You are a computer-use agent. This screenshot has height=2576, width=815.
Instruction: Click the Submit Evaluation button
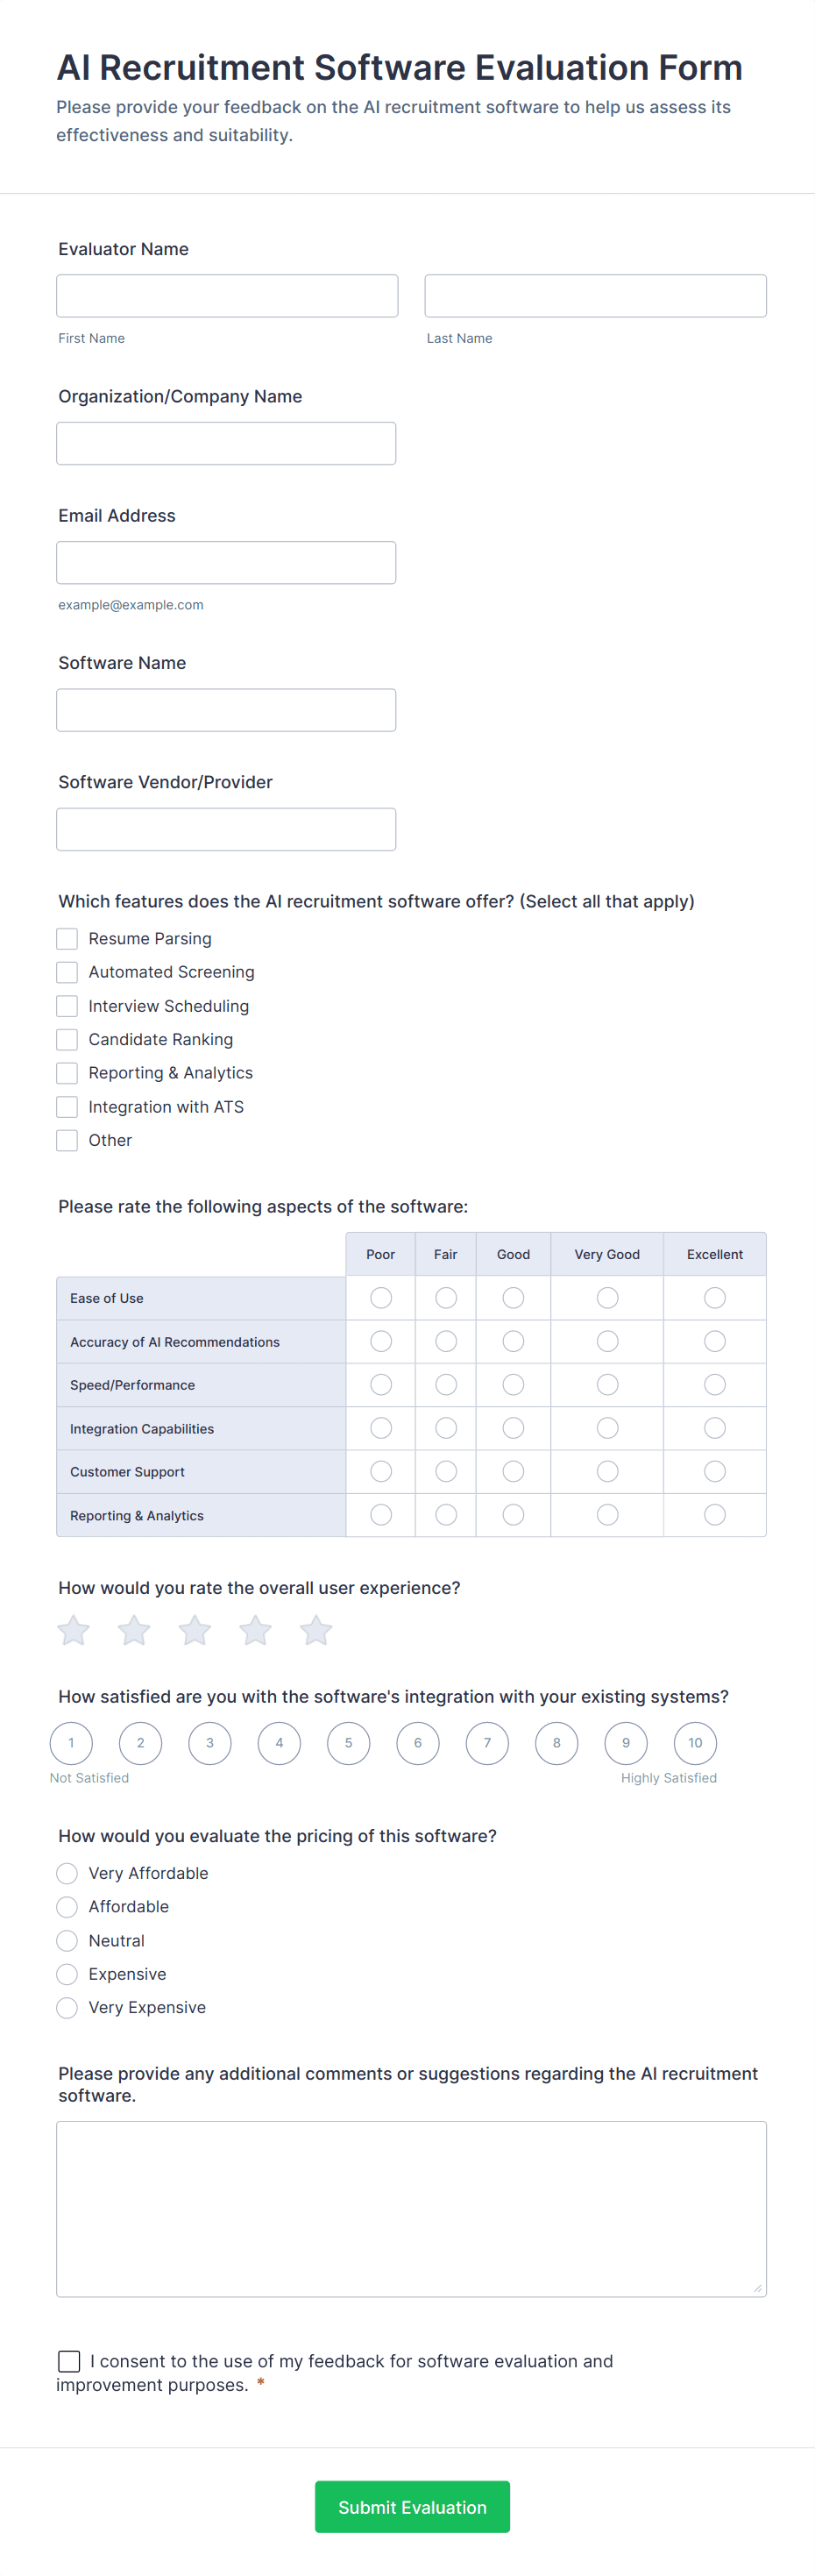tap(411, 2507)
